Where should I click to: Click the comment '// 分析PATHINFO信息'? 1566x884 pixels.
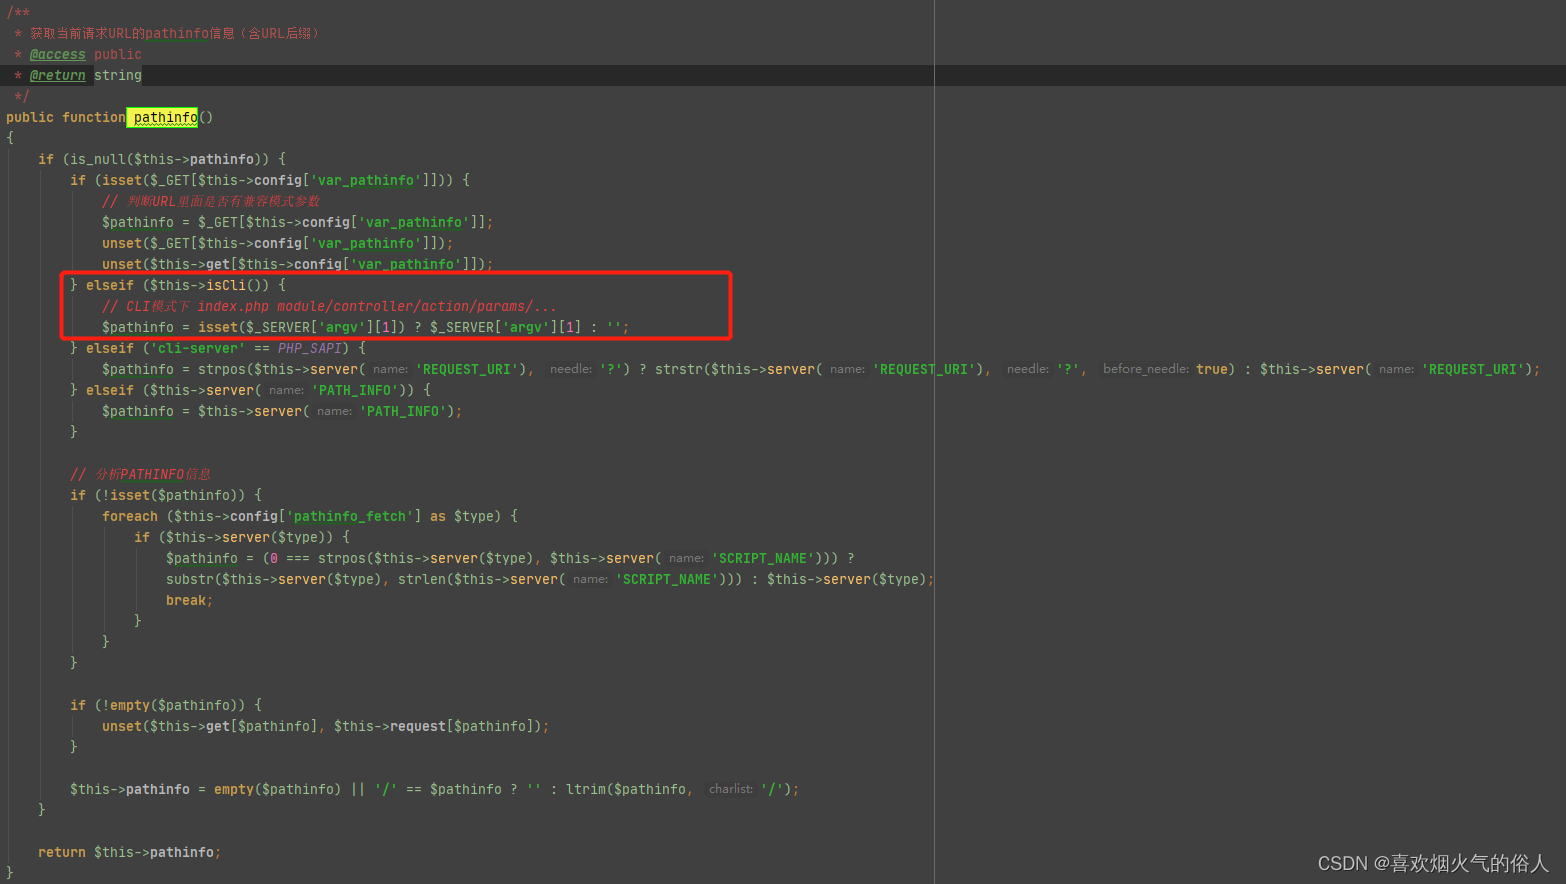click(140, 474)
